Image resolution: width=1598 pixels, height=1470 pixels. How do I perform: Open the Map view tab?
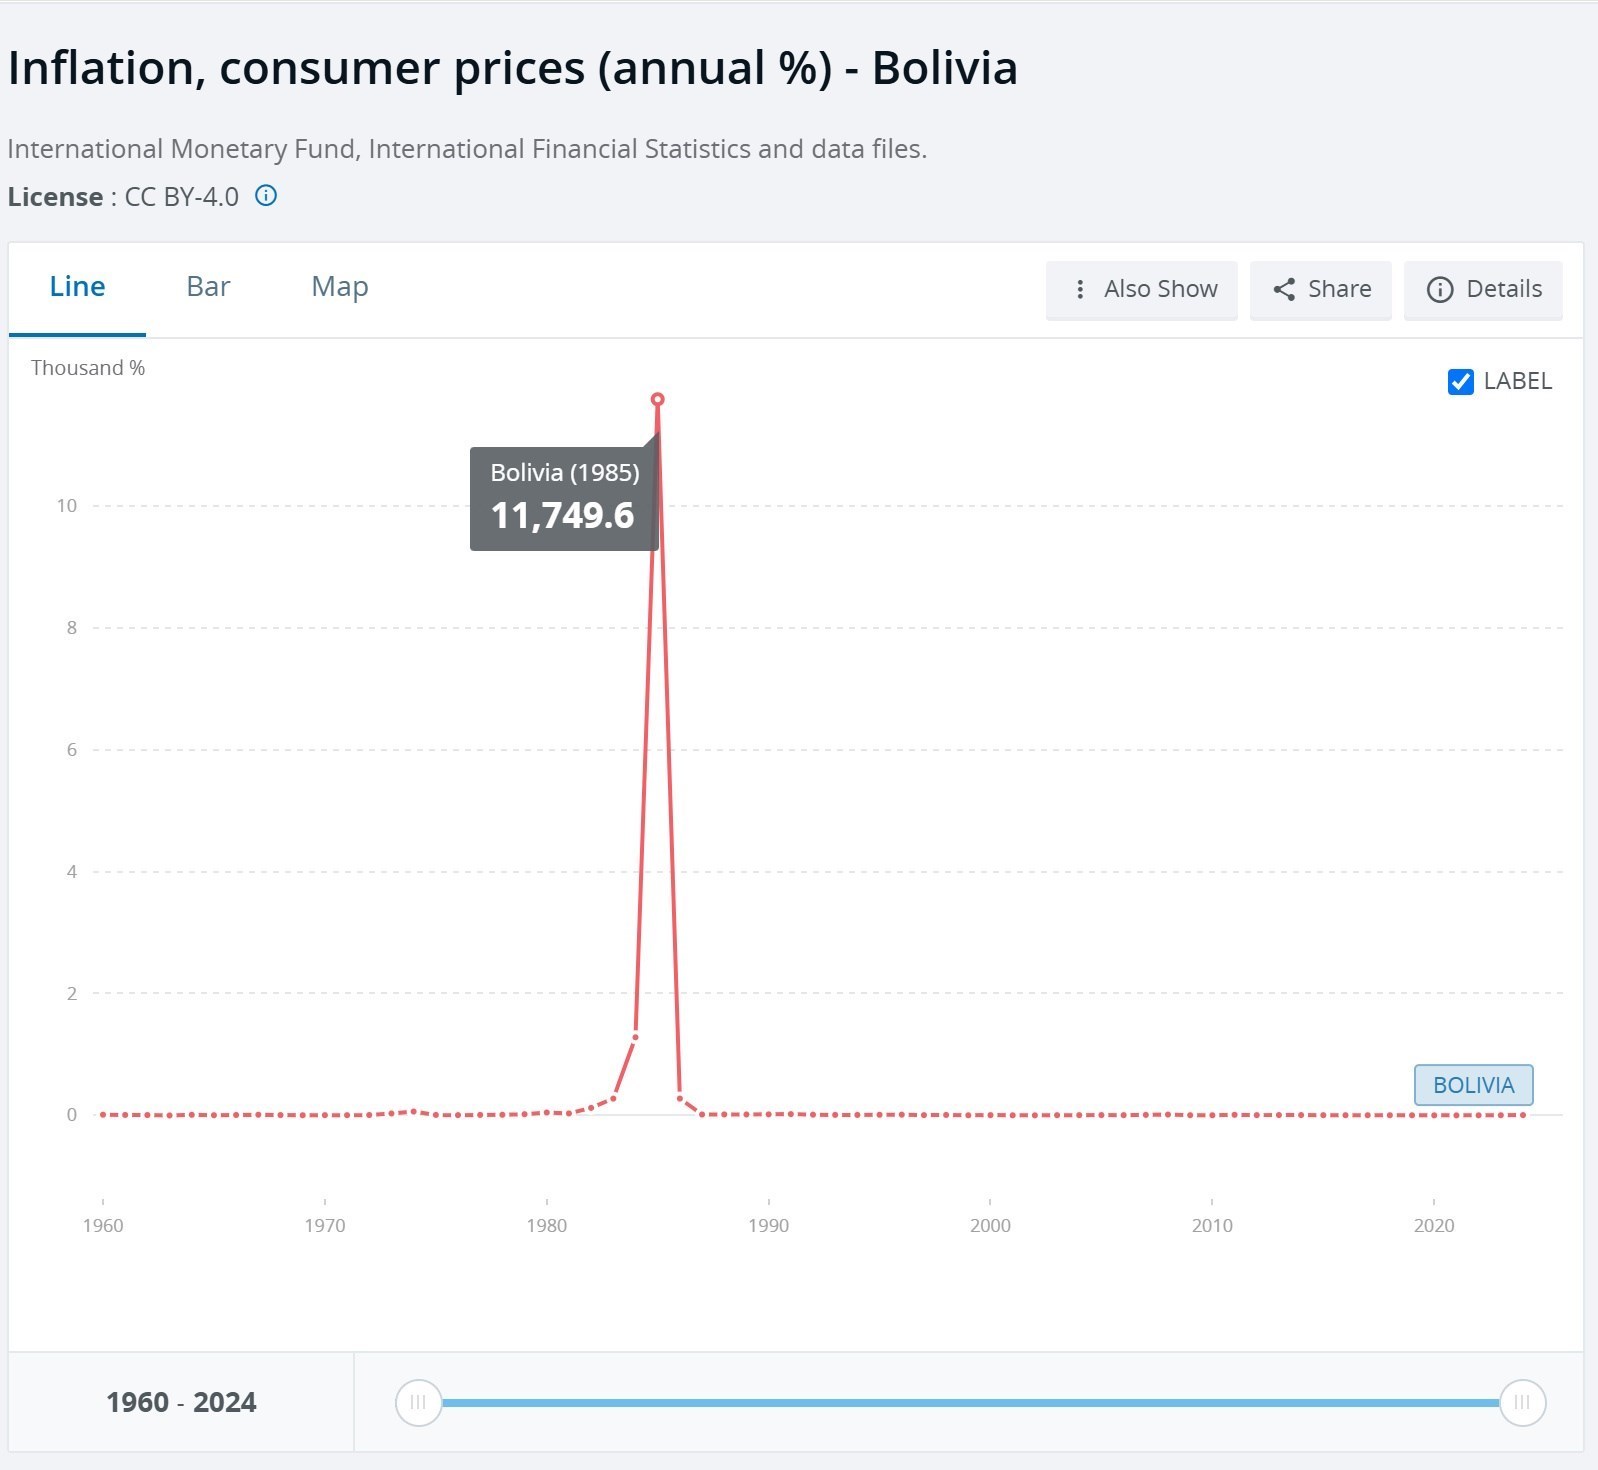coord(339,287)
